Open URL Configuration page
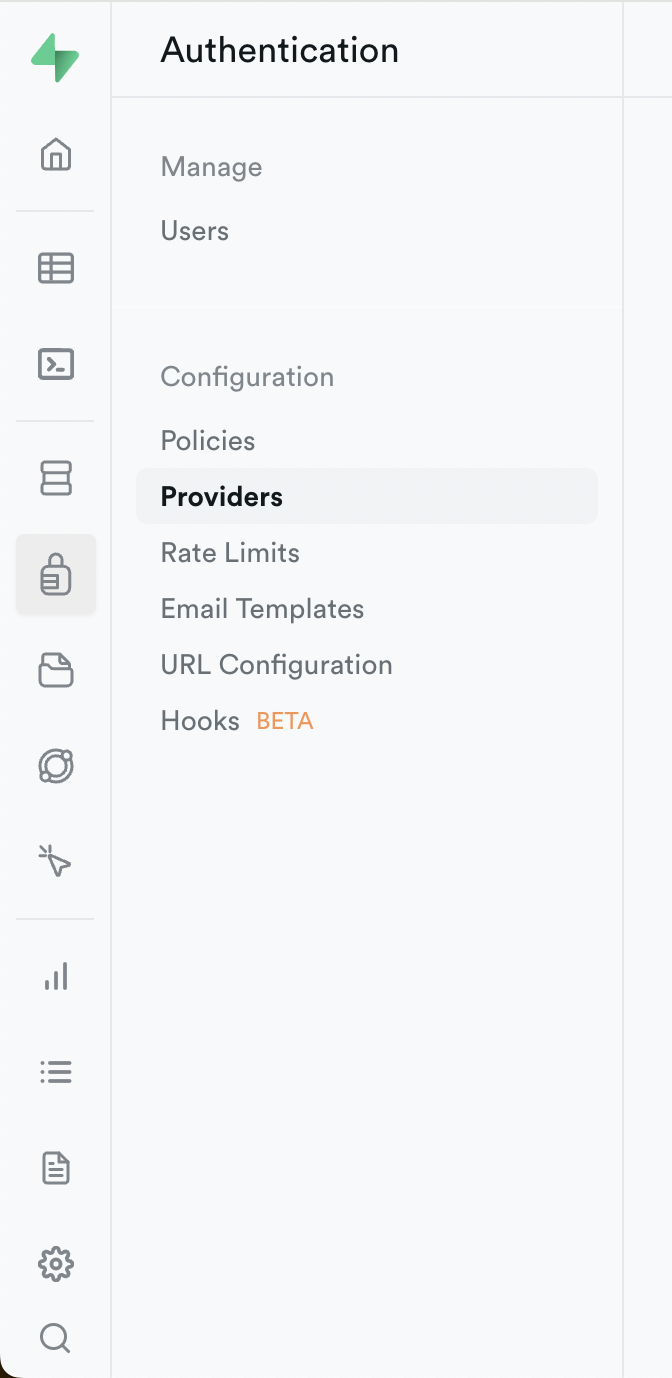Viewport: 672px width, 1378px height. click(x=276, y=665)
